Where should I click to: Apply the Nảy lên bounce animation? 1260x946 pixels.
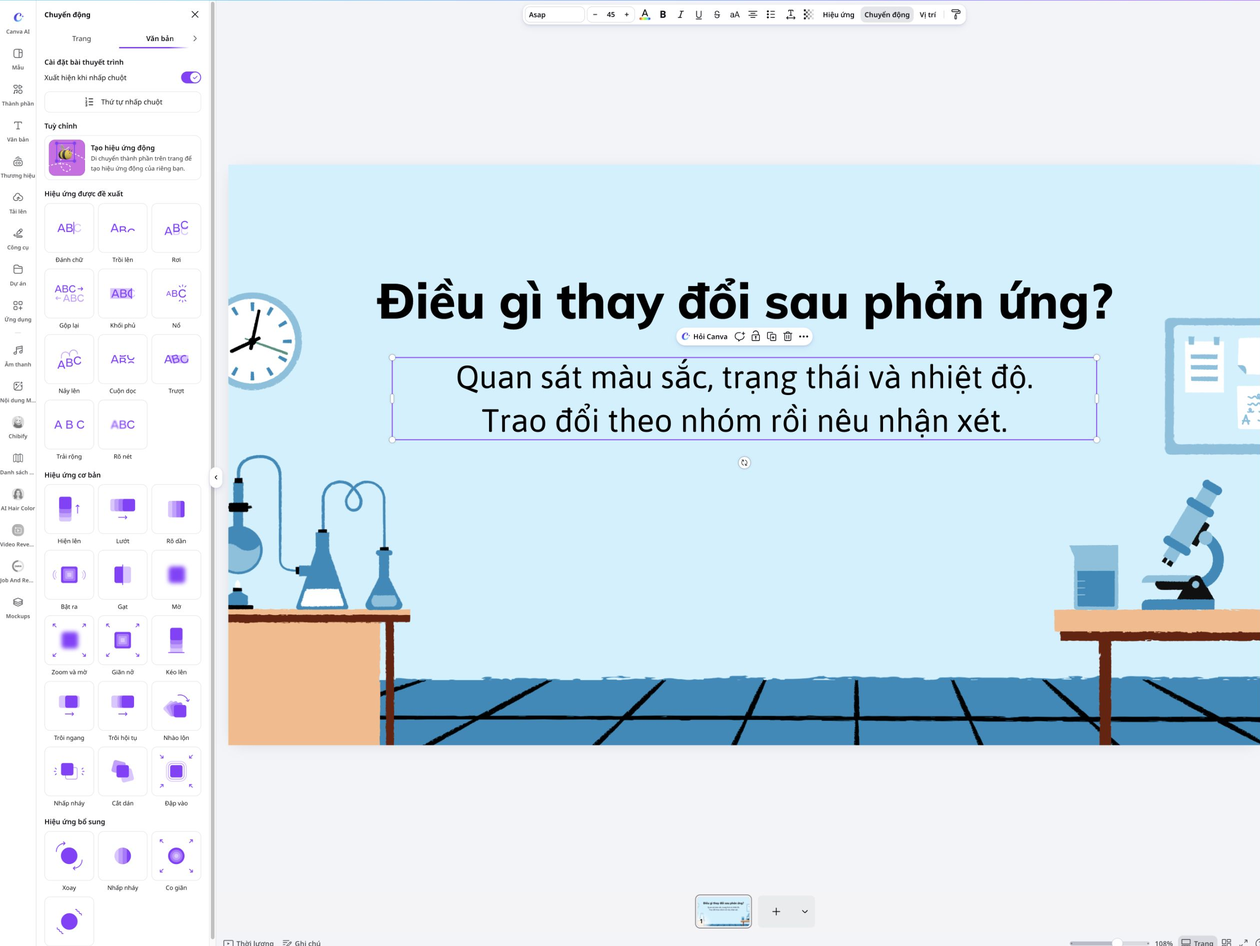(70, 360)
